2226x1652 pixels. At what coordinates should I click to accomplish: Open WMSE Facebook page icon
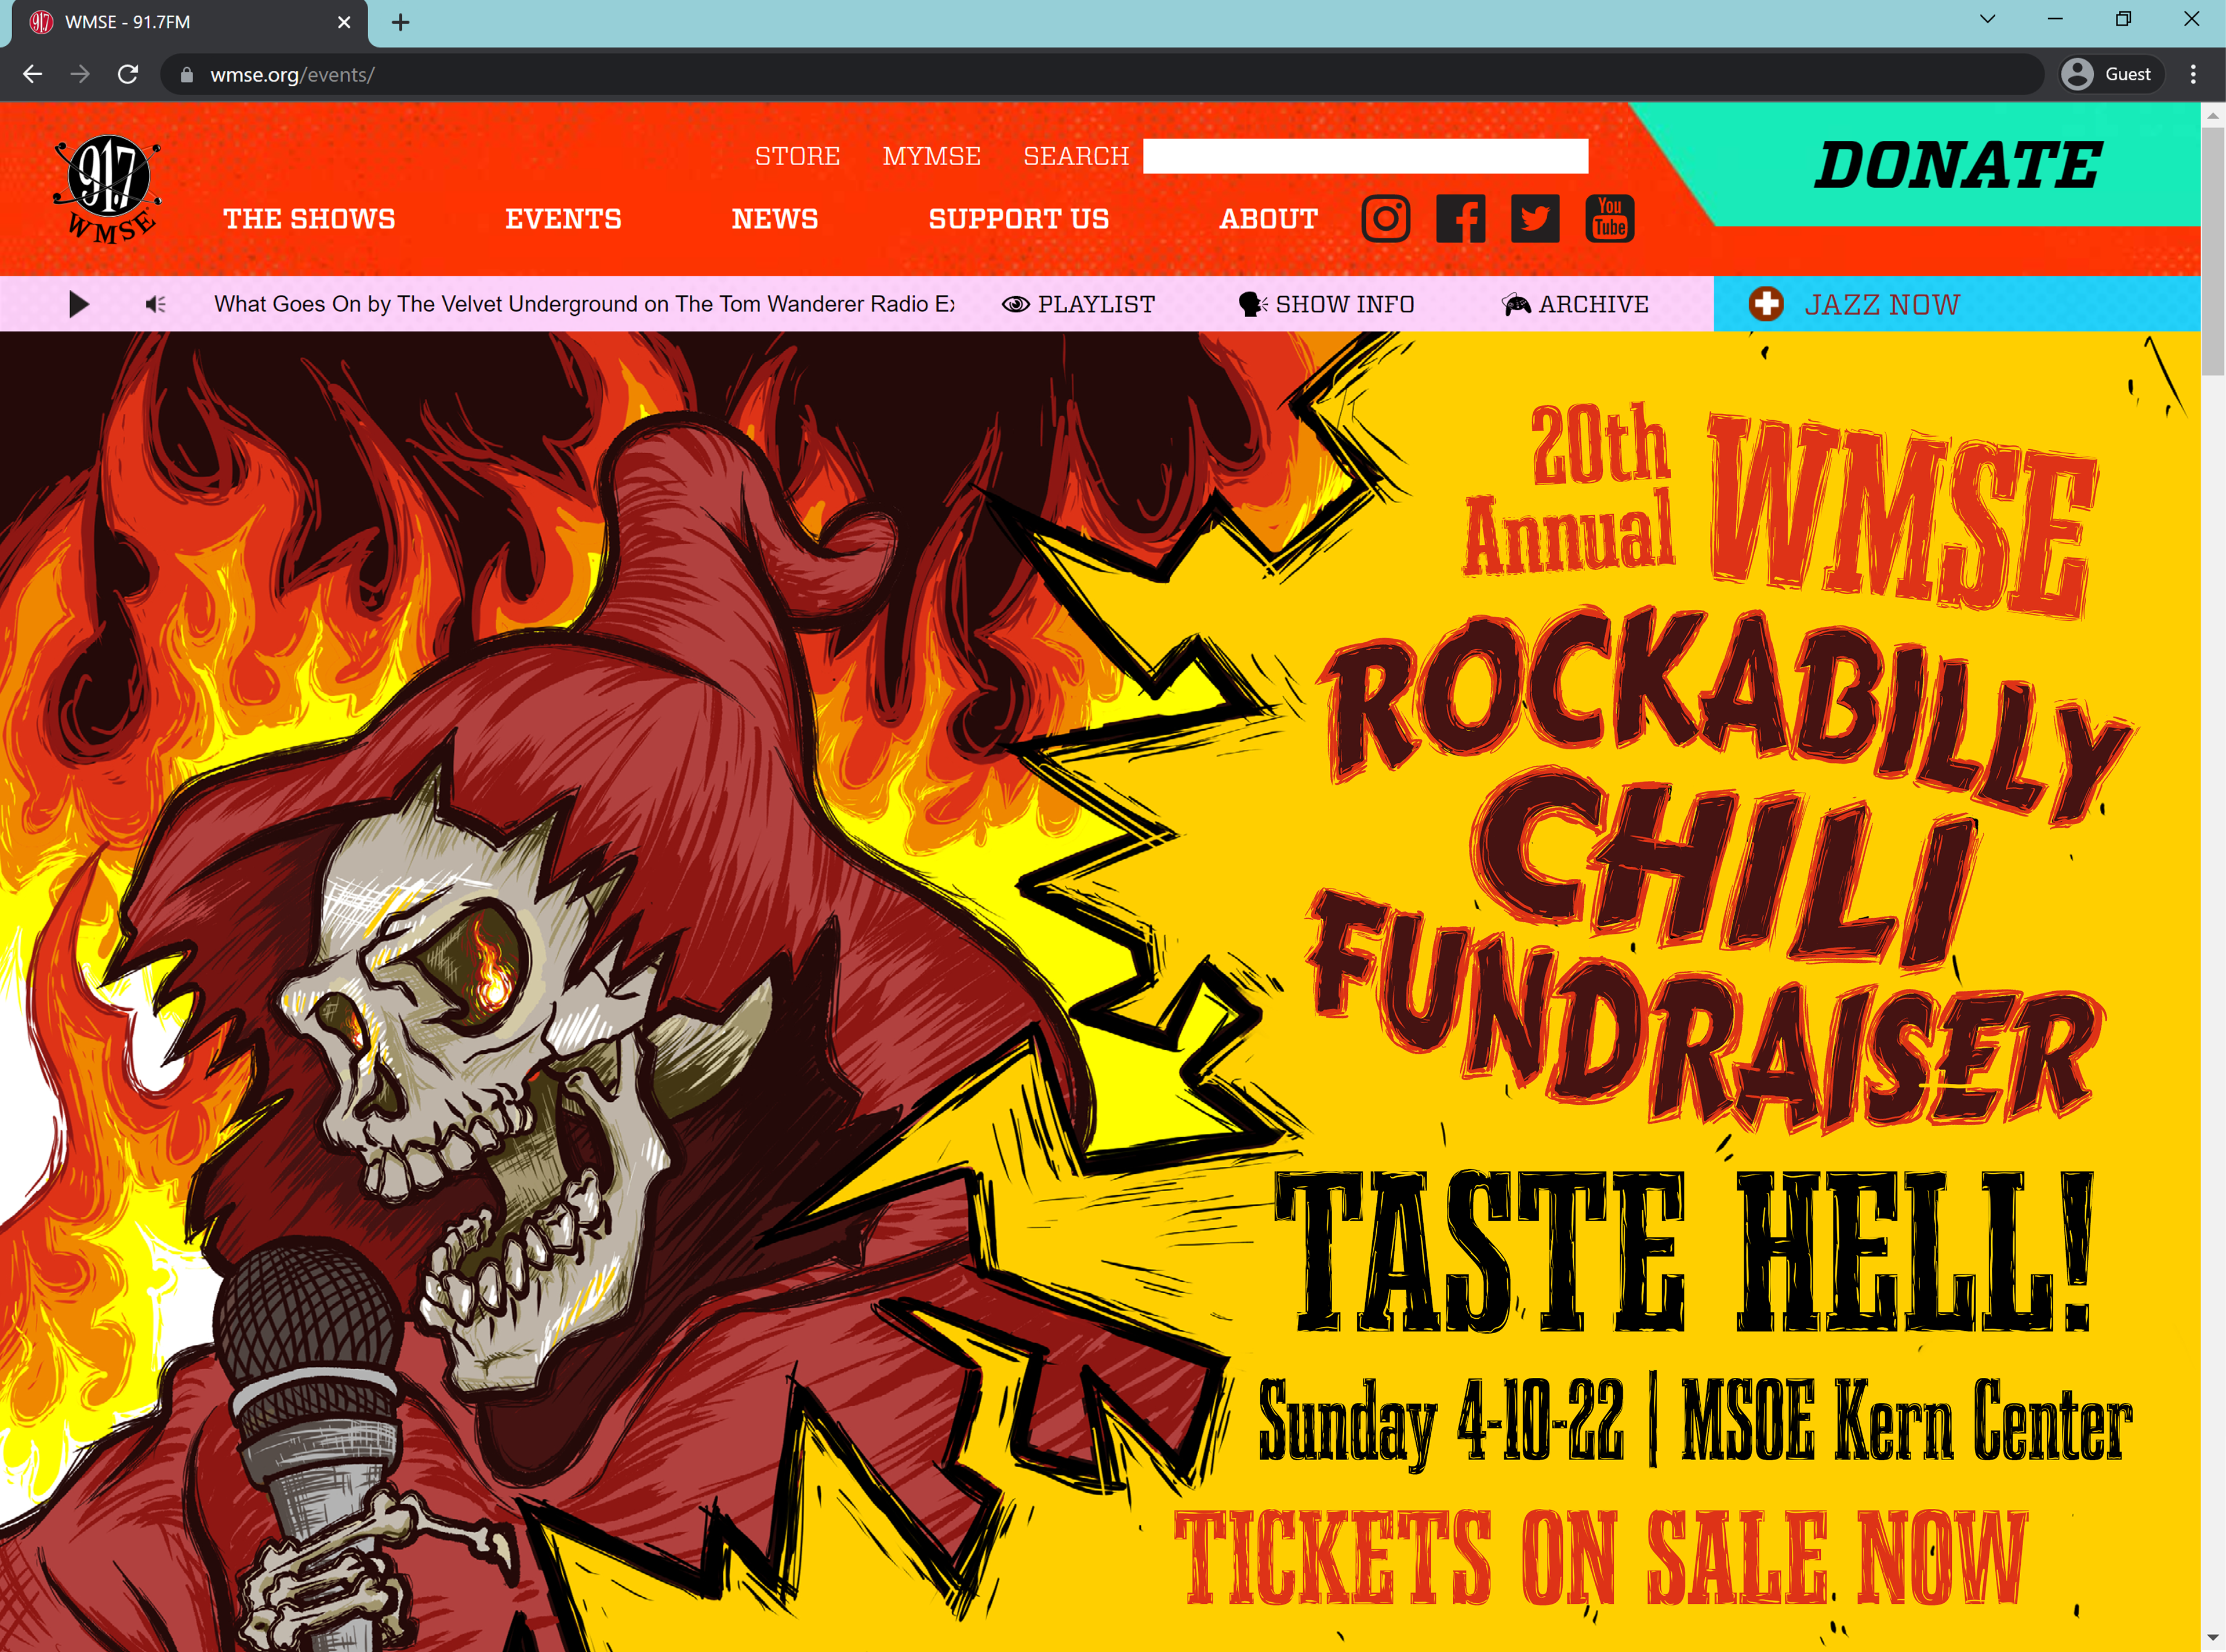tap(1460, 219)
